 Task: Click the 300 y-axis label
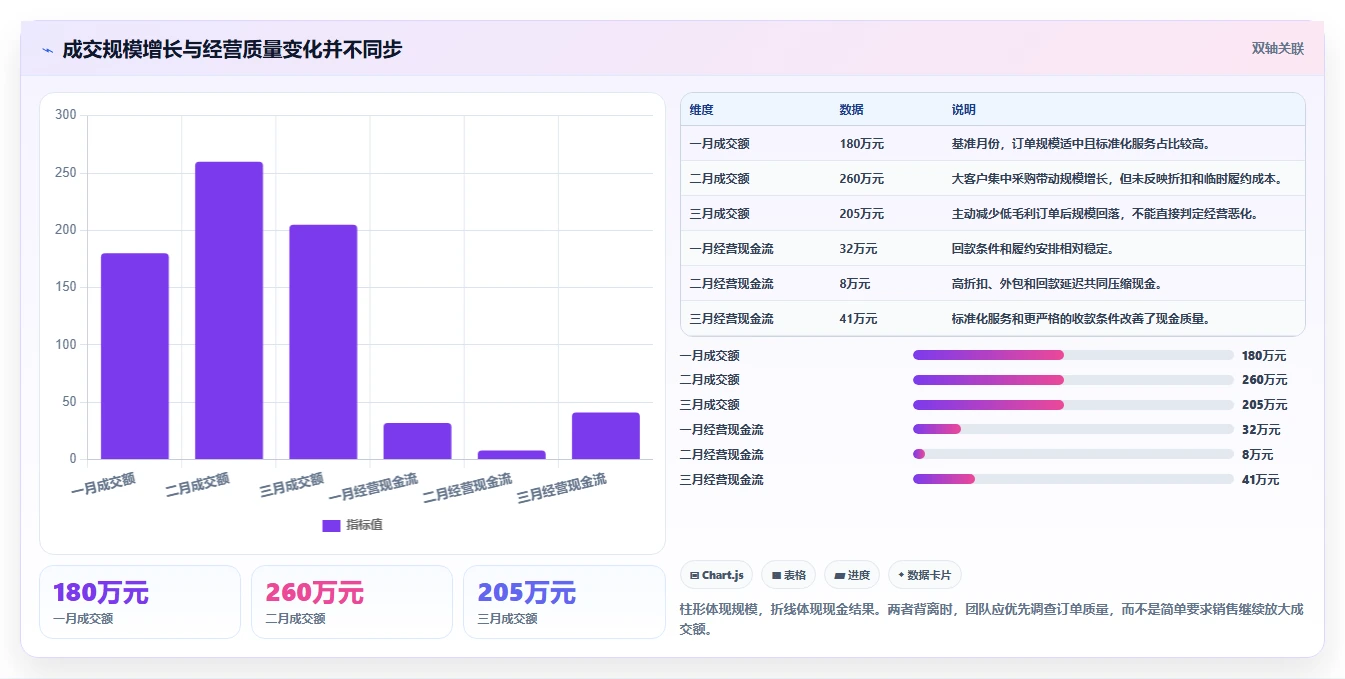pos(66,115)
